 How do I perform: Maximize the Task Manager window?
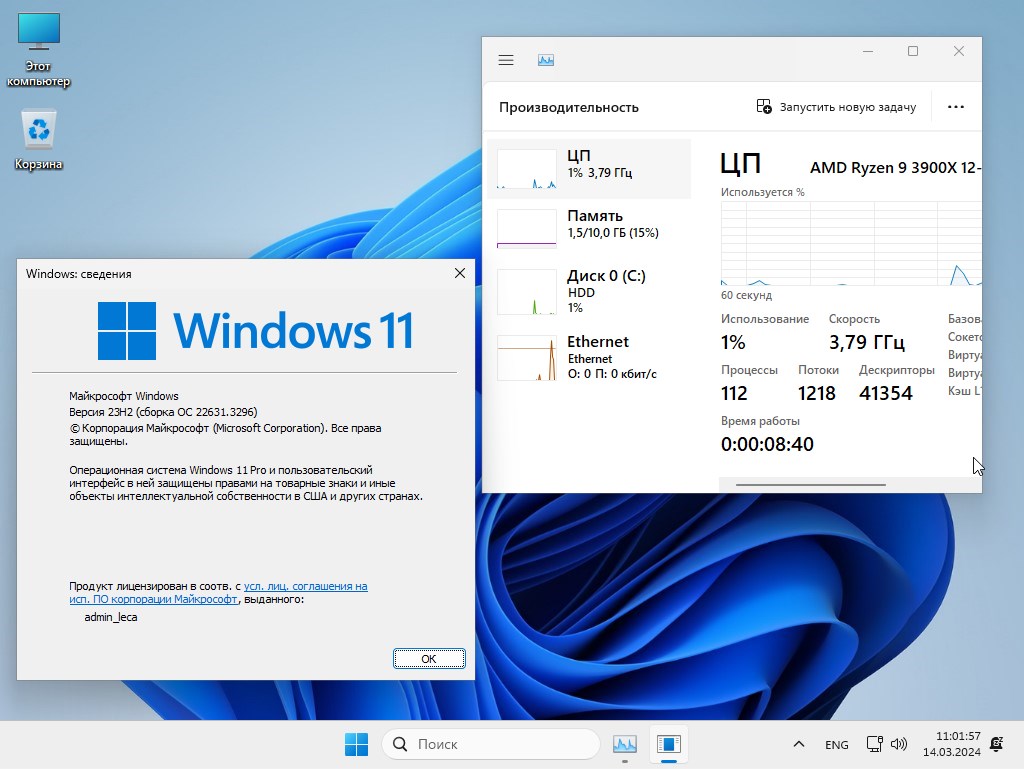coord(913,51)
